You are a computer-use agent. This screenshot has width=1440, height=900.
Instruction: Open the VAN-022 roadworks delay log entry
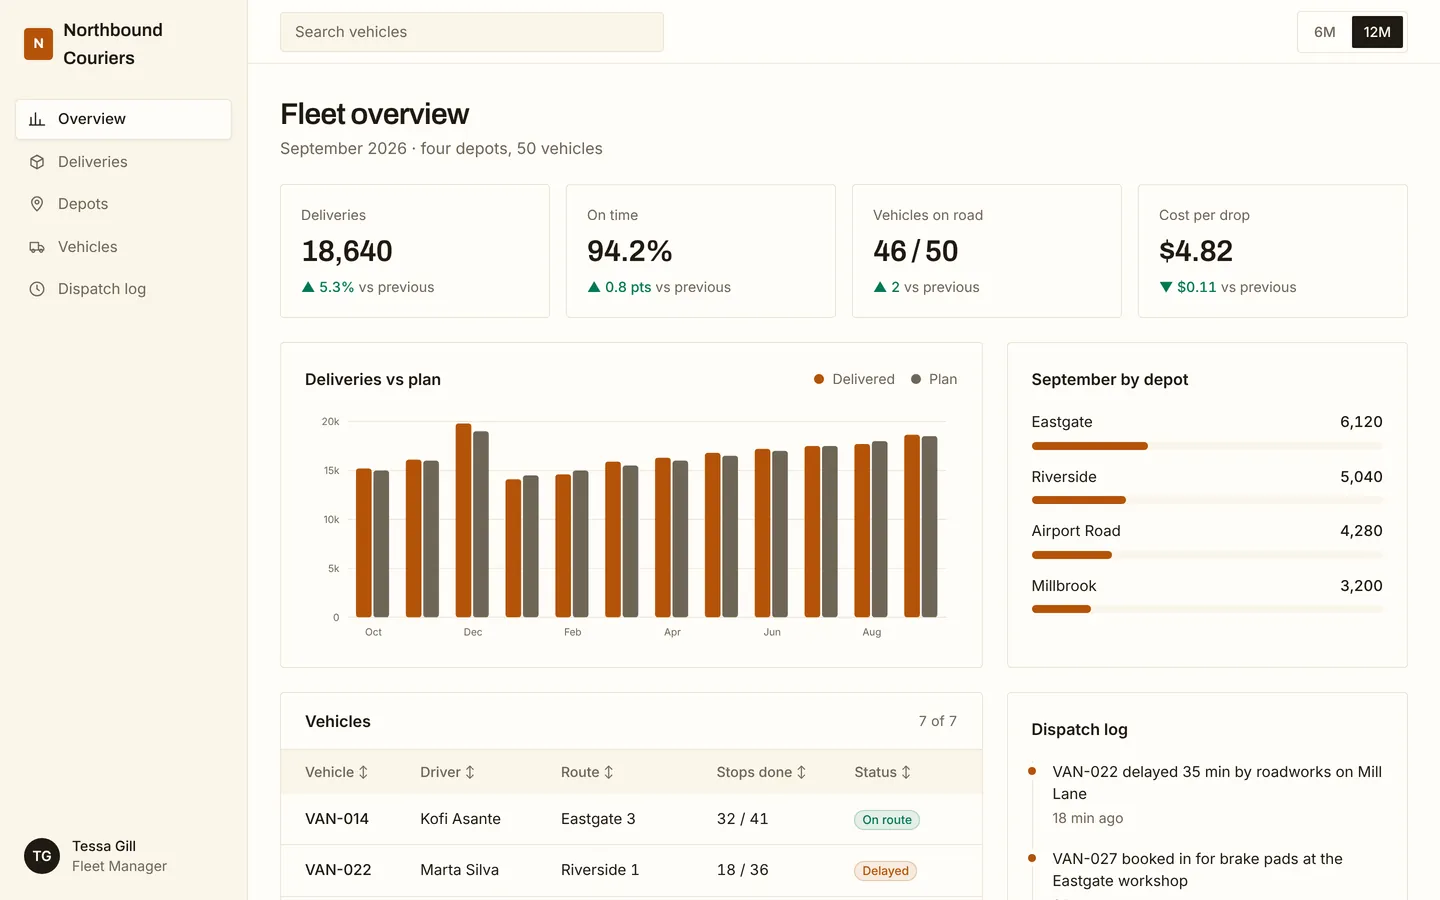coord(1207,795)
